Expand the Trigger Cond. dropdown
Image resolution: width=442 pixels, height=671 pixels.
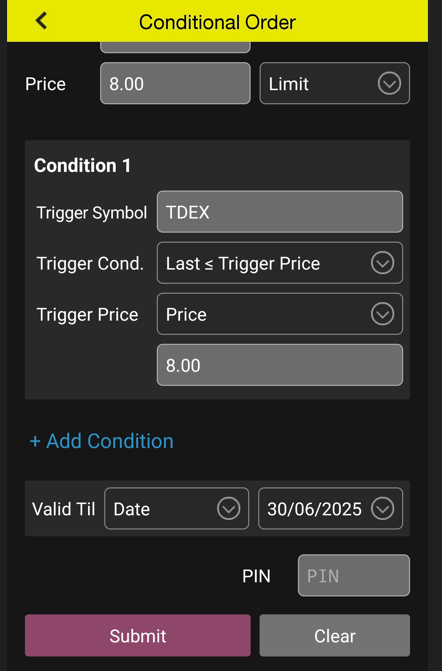point(280,263)
